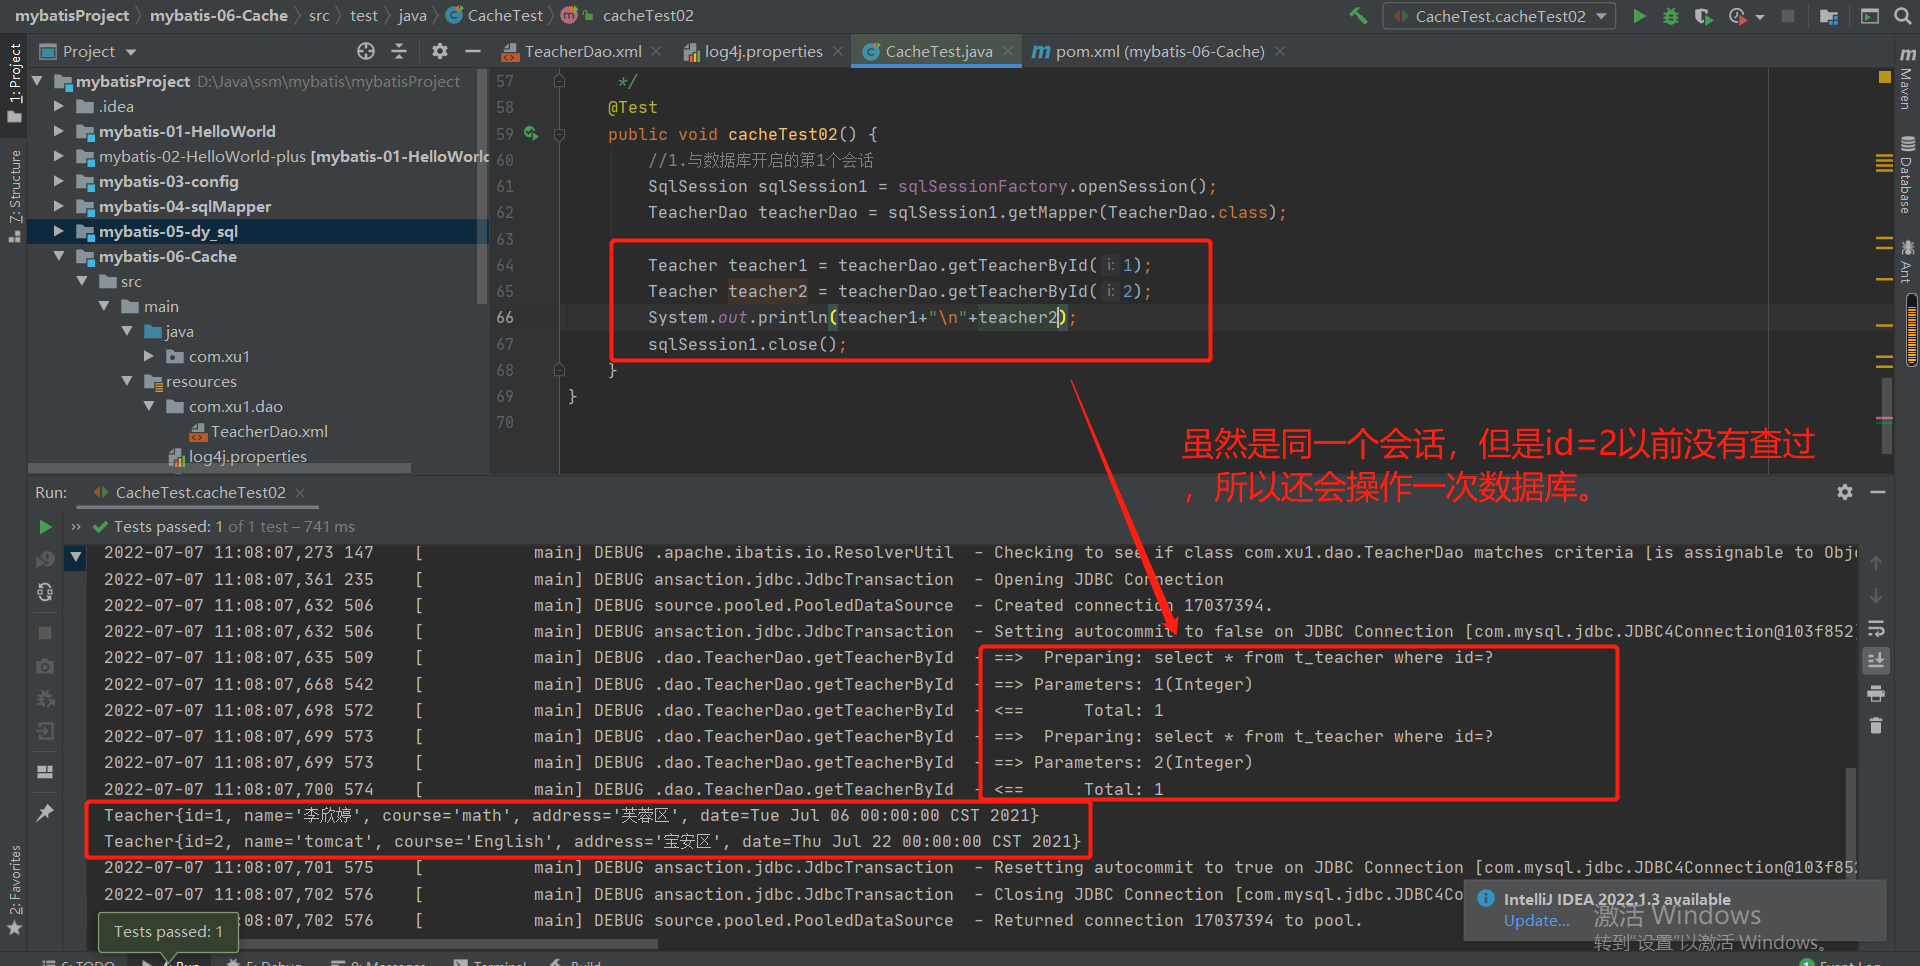Expand the mybatis-05-dy_sql module
Screen dimensions: 1920x966
click(58, 231)
